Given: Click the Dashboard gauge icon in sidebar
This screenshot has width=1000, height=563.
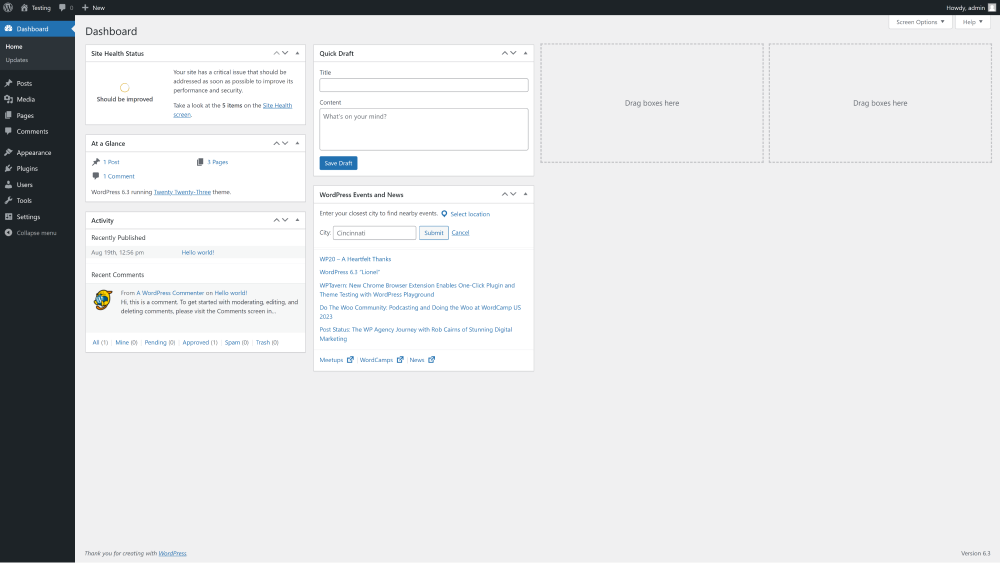Looking at the screenshot, I should [x=8, y=29].
